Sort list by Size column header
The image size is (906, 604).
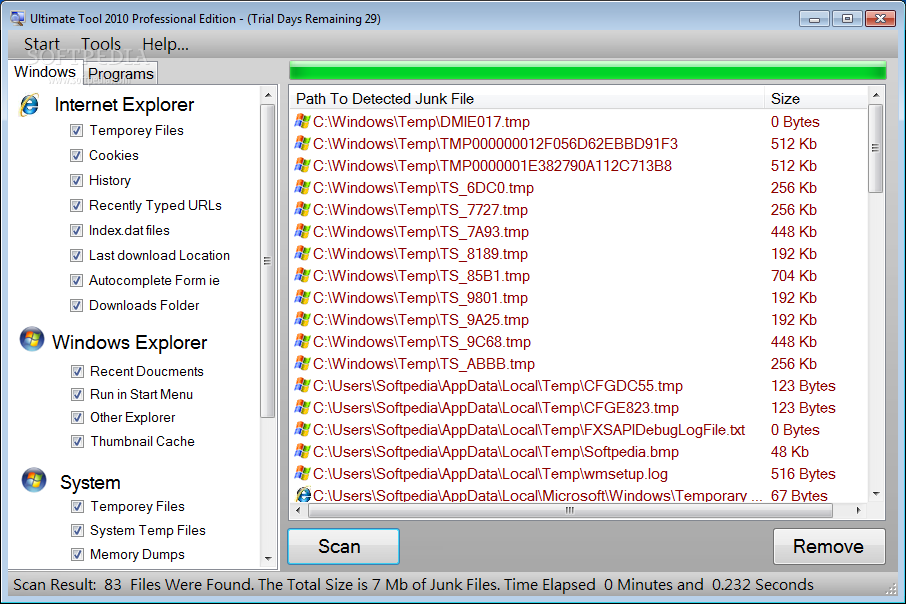(x=816, y=99)
